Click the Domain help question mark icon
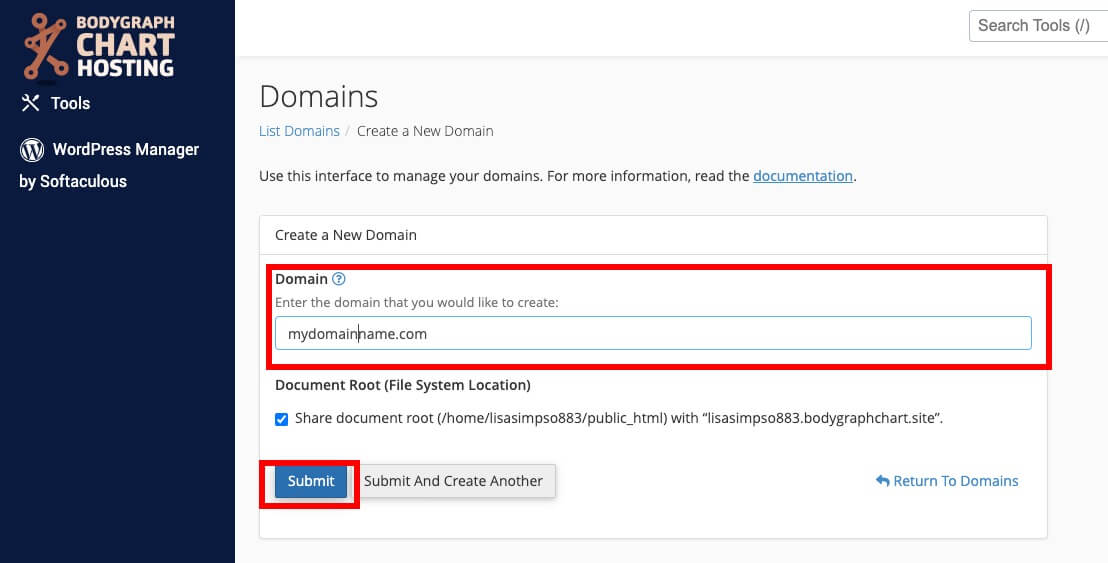Image resolution: width=1108 pixels, height=563 pixels. click(338, 279)
